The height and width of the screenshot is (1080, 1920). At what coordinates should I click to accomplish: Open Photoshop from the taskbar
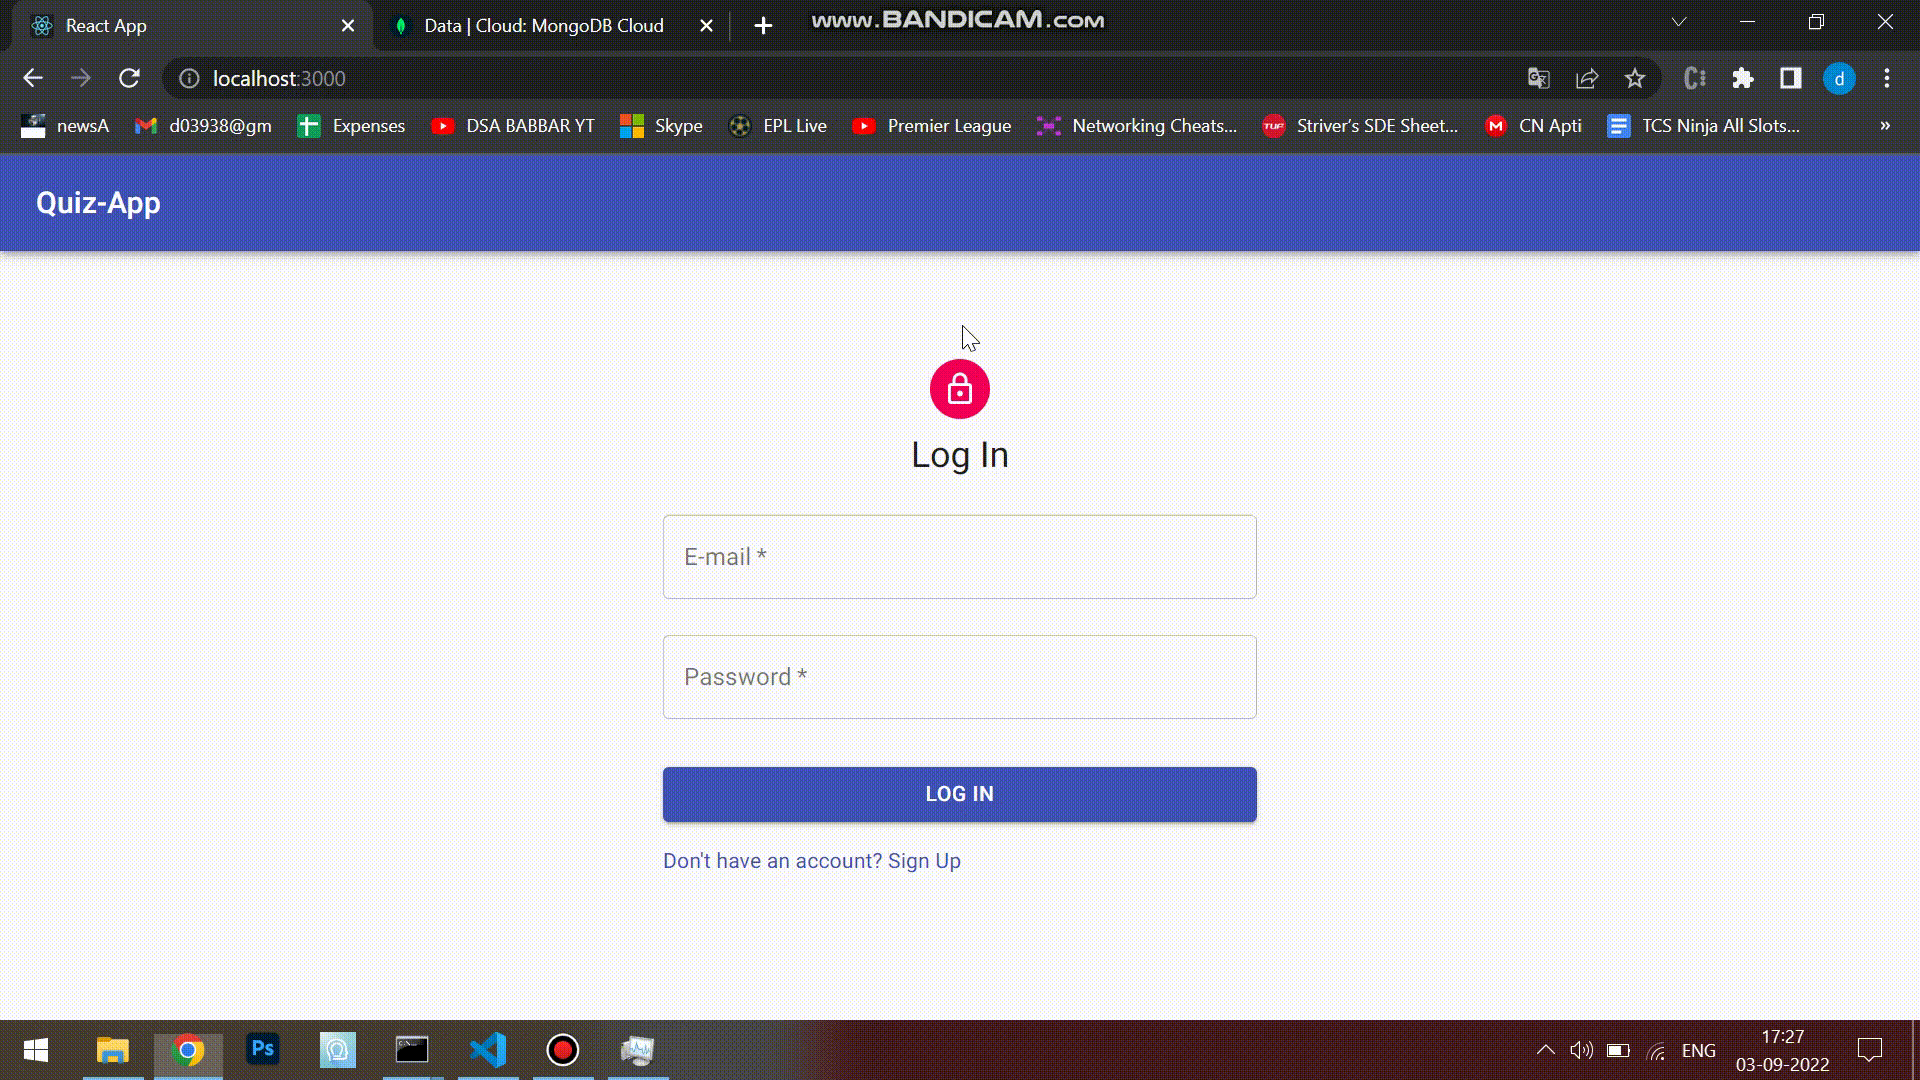262,1049
